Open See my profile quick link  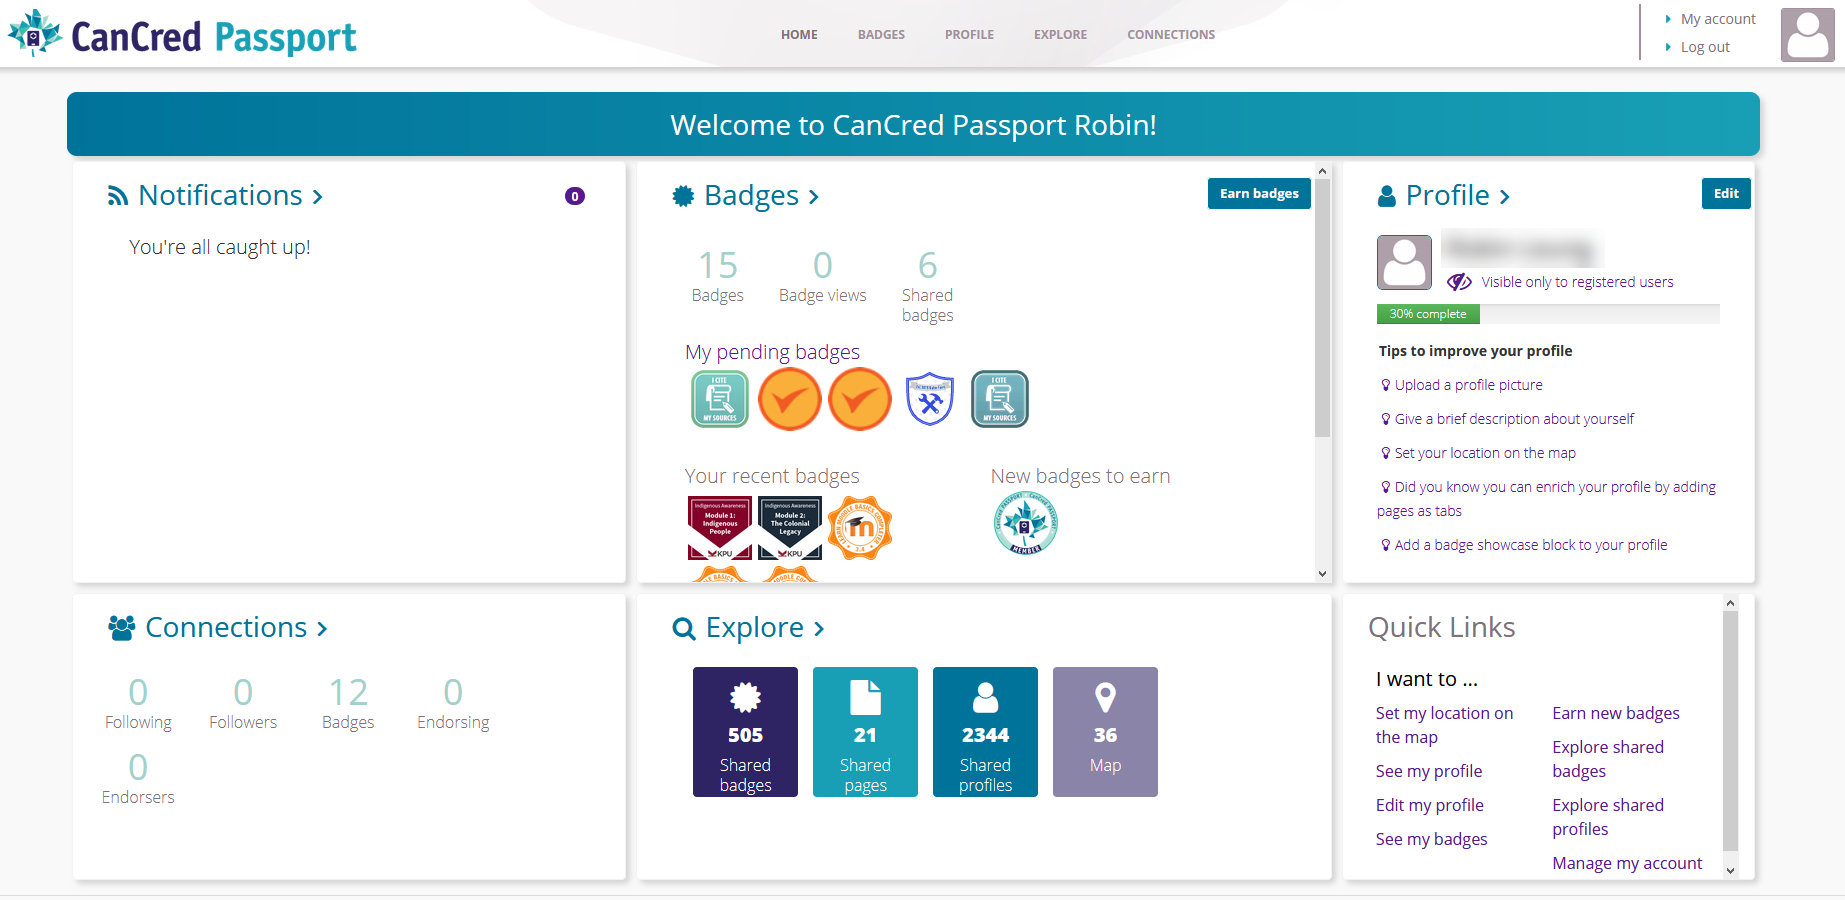pos(1429,771)
